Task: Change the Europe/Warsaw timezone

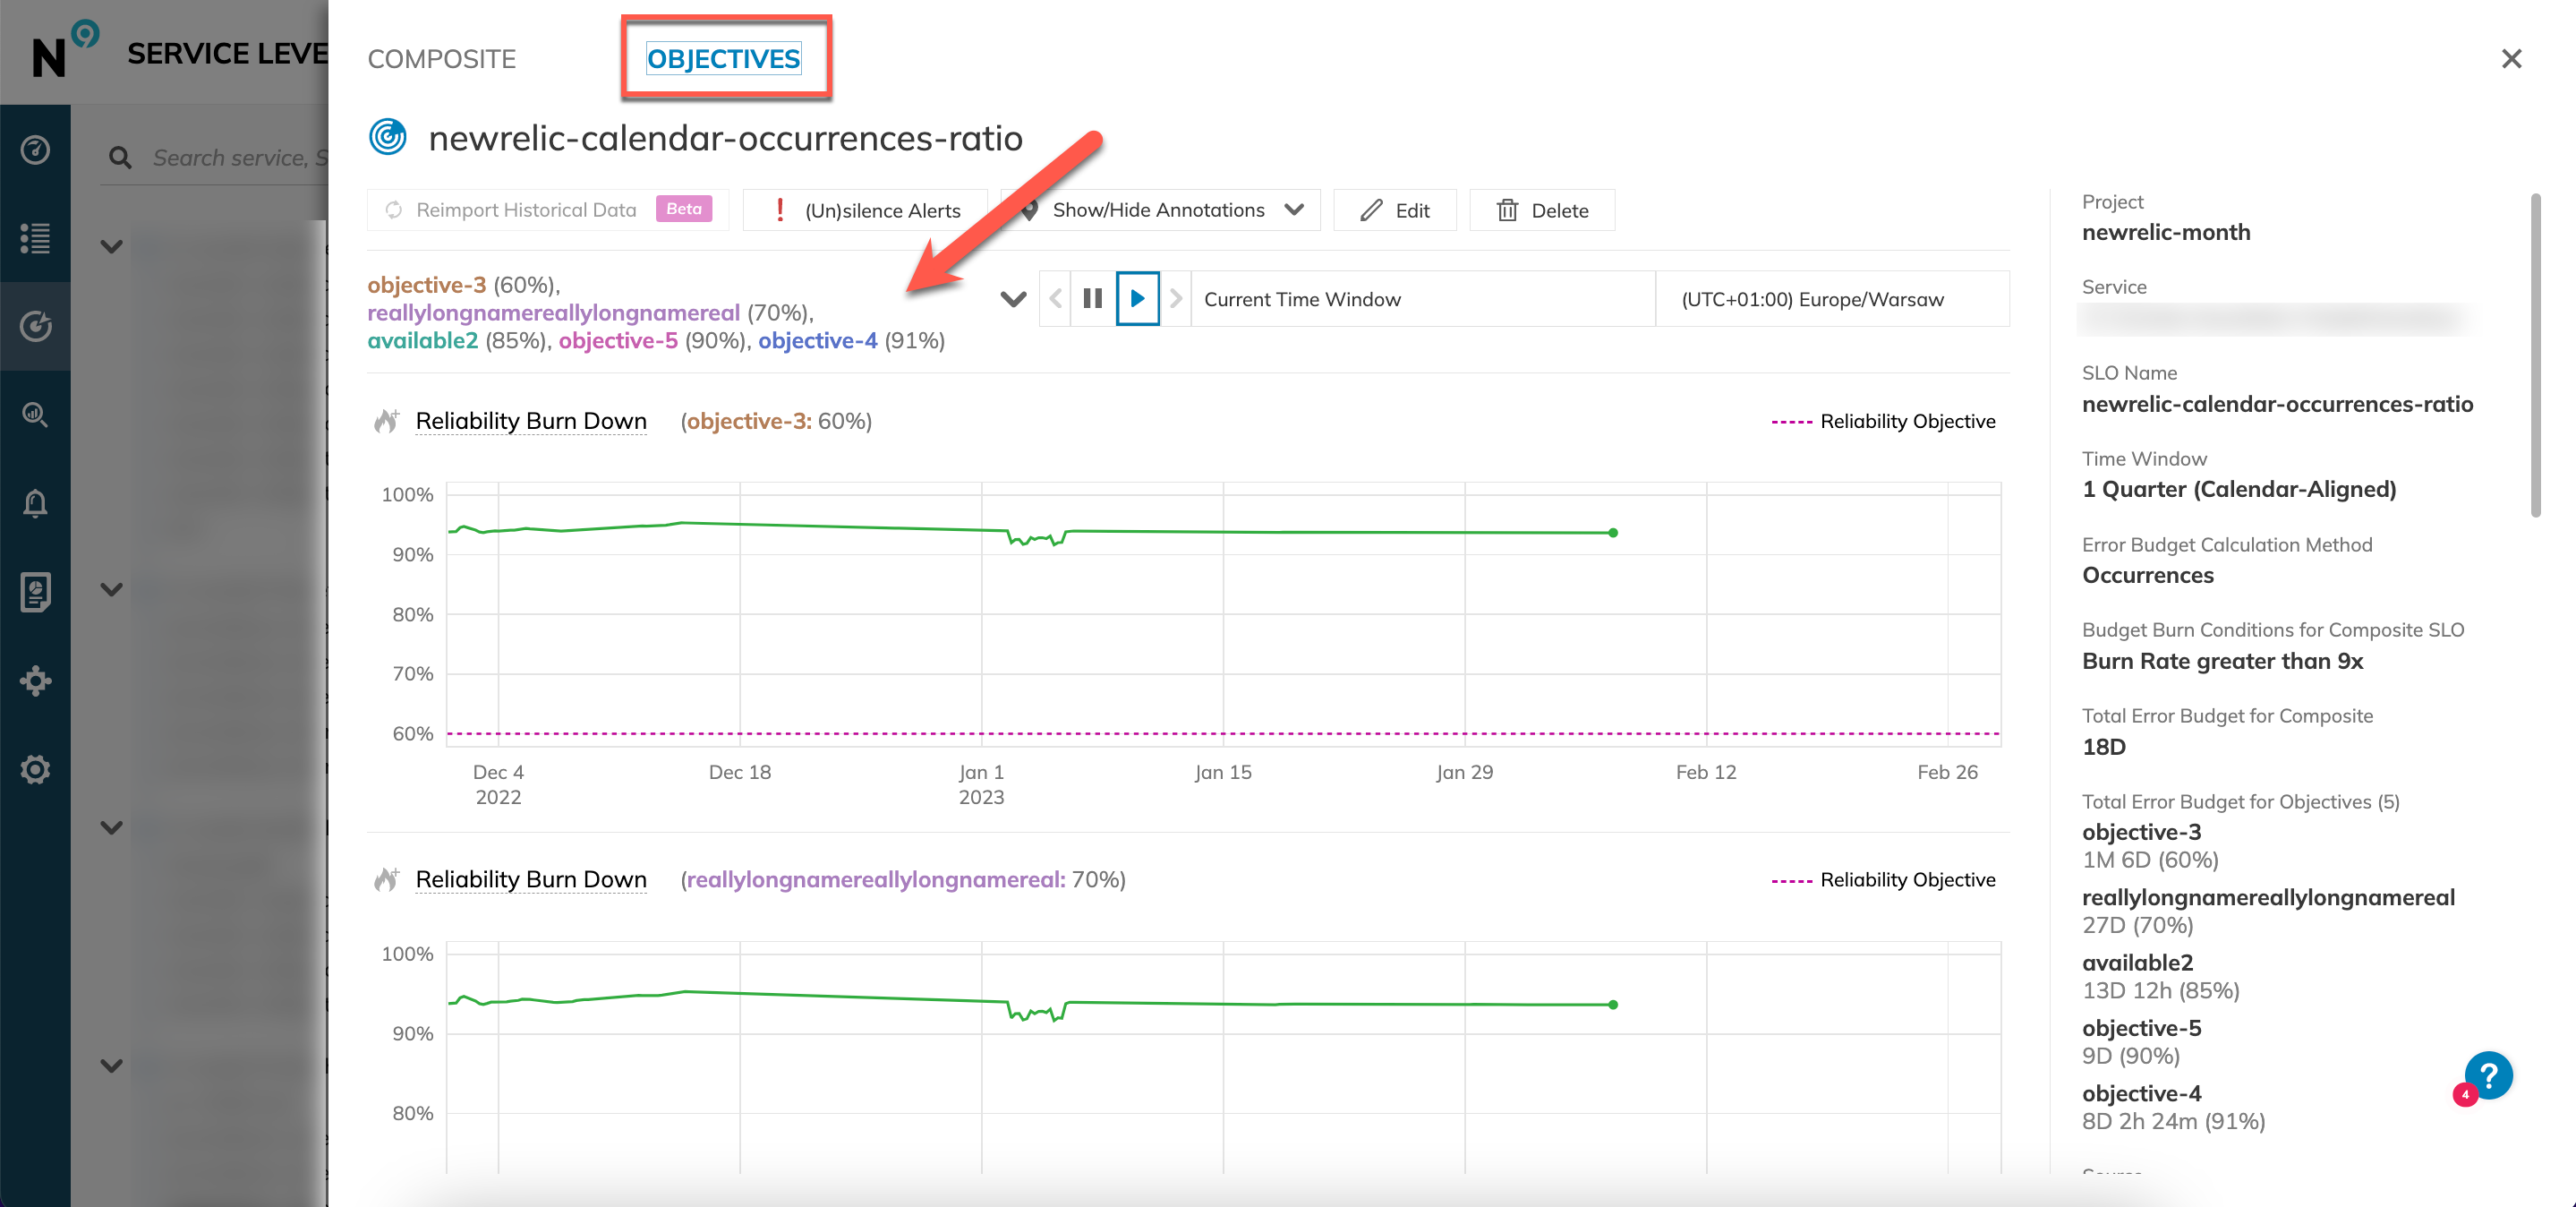Action: point(1832,299)
